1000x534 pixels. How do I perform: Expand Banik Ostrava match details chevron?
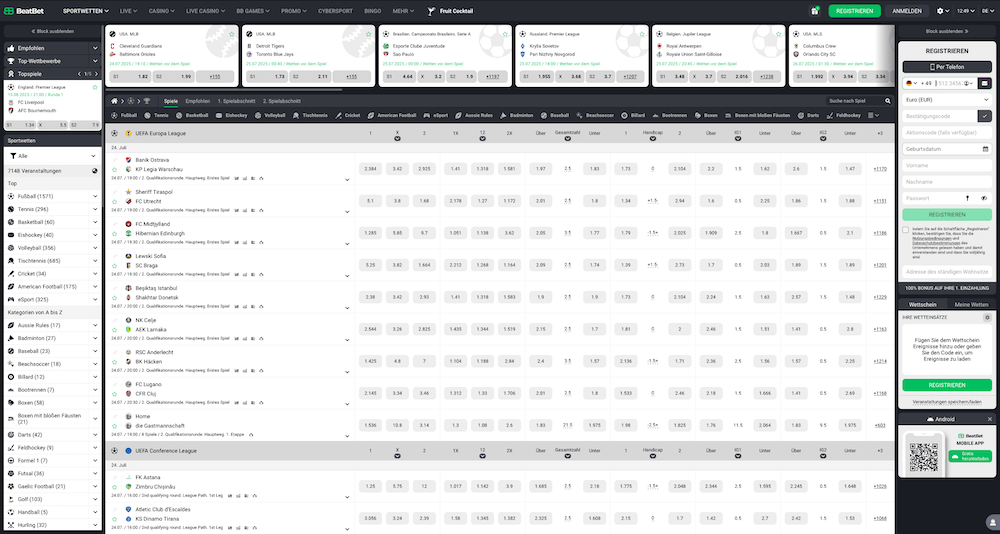click(x=347, y=180)
